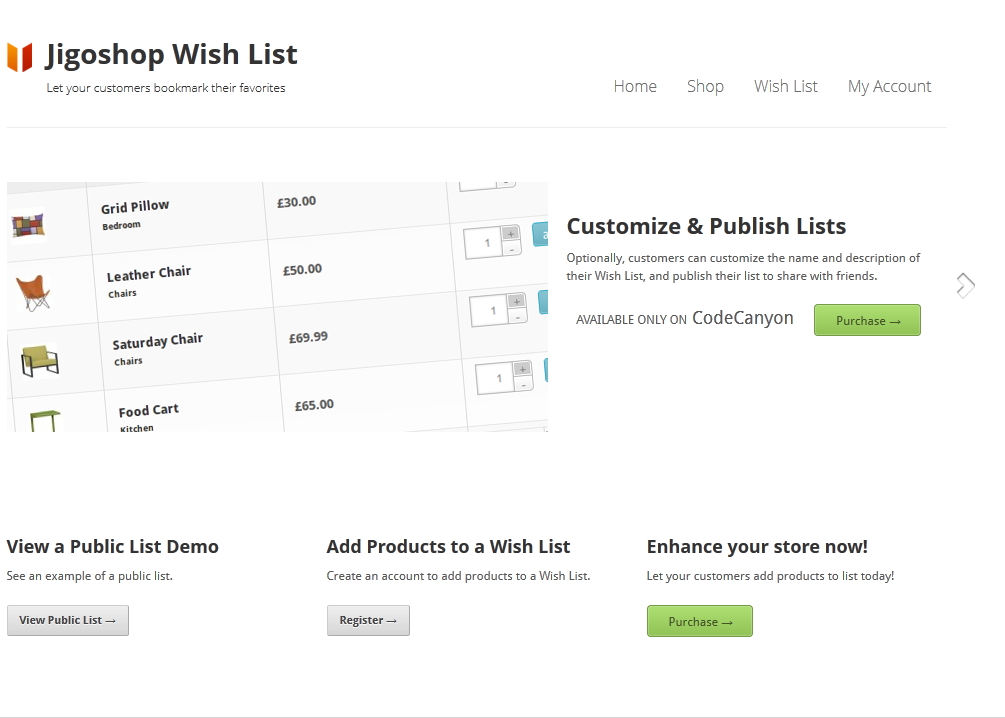
Task: Click the Leather Chair product name
Action: coord(149,274)
